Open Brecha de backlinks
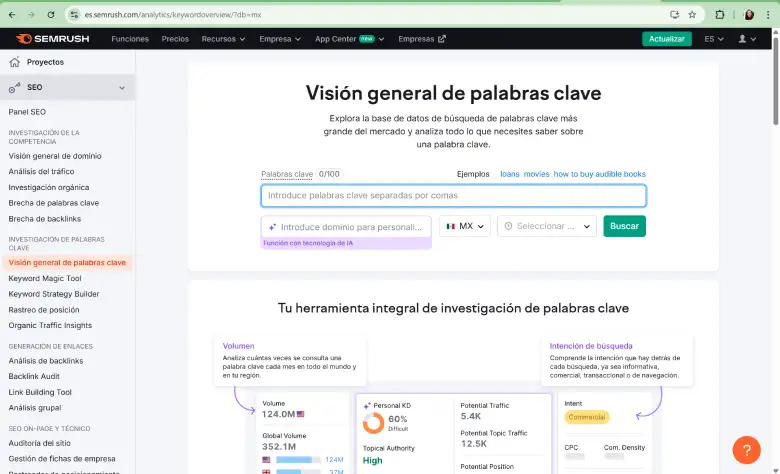Viewport: 780px width, 474px height. point(45,219)
